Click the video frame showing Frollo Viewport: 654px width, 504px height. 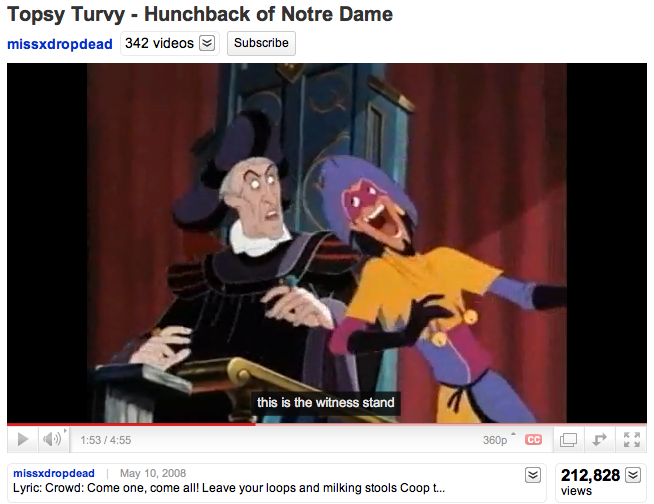pos(327,243)
